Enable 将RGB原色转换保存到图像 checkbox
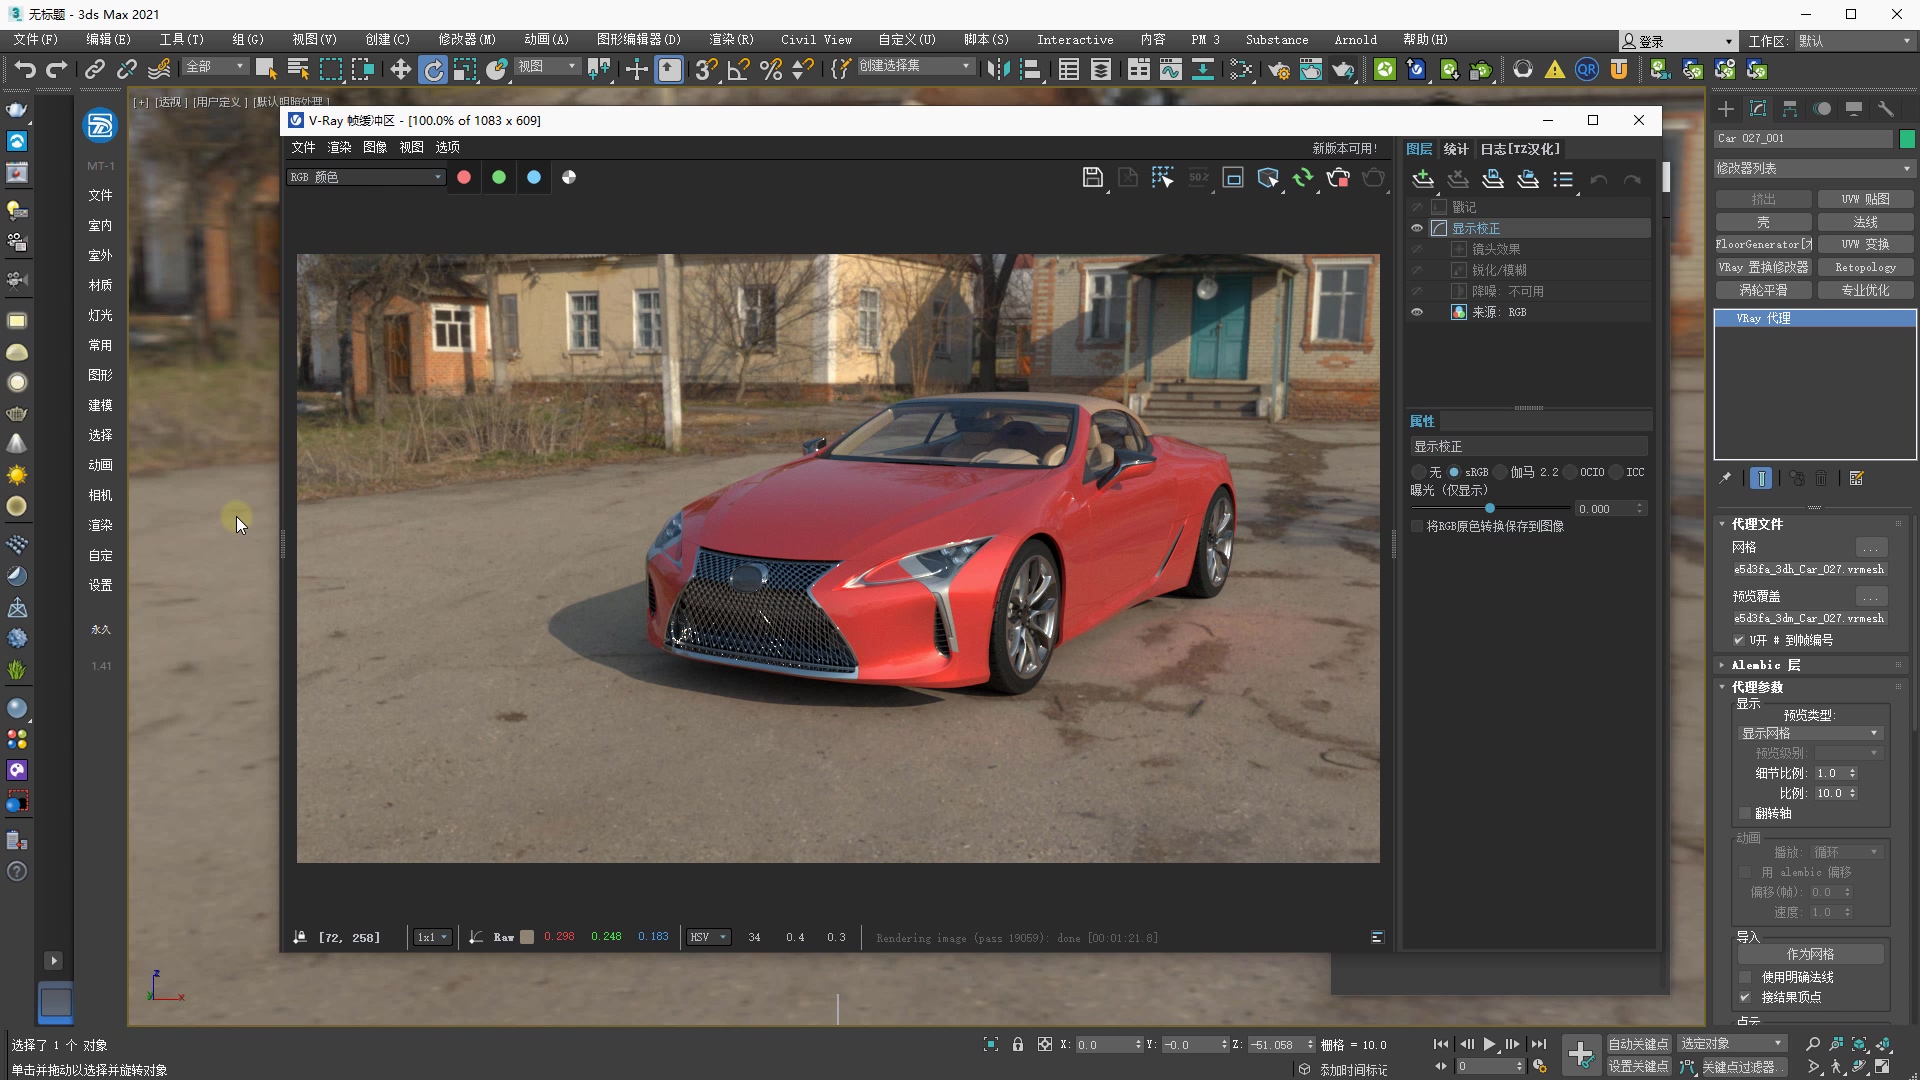1920x1080 pixels. click(1417, 526)
